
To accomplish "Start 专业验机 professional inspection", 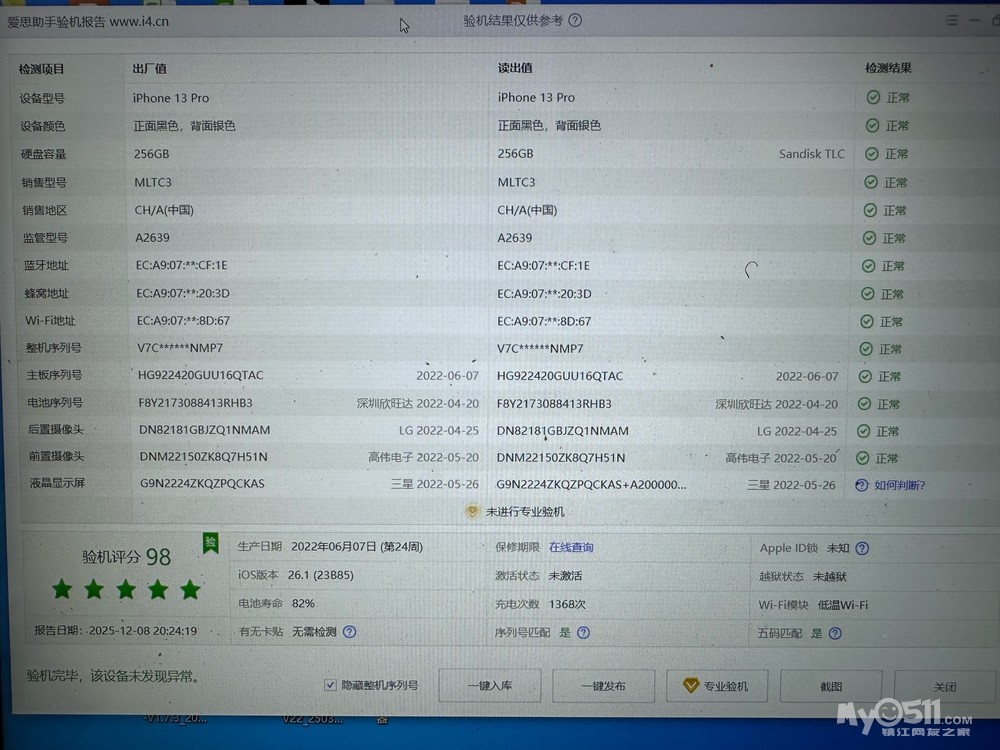I will pos(716,686).
